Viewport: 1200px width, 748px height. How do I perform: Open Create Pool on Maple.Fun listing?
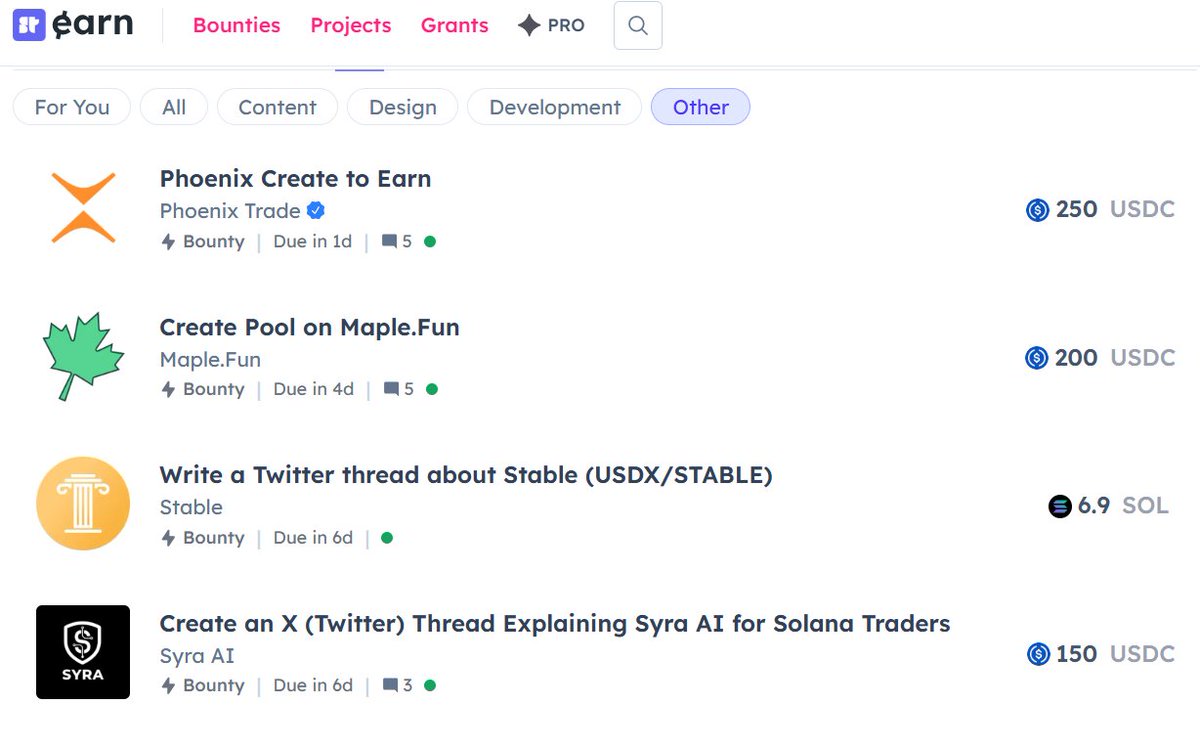(310, 327)
